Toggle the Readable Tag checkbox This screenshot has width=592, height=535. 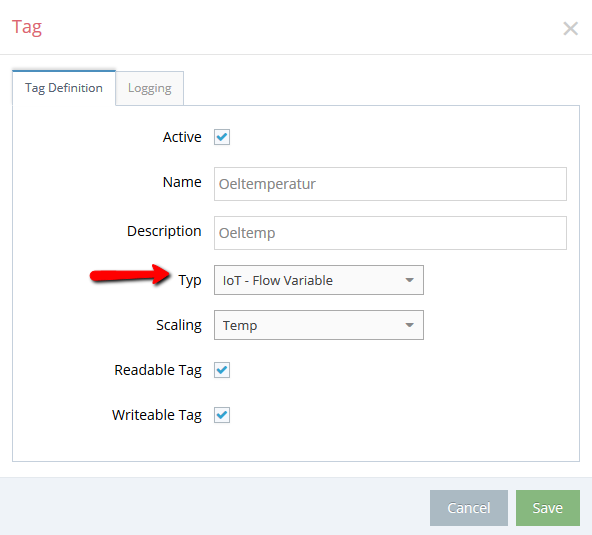pos(222,370)
